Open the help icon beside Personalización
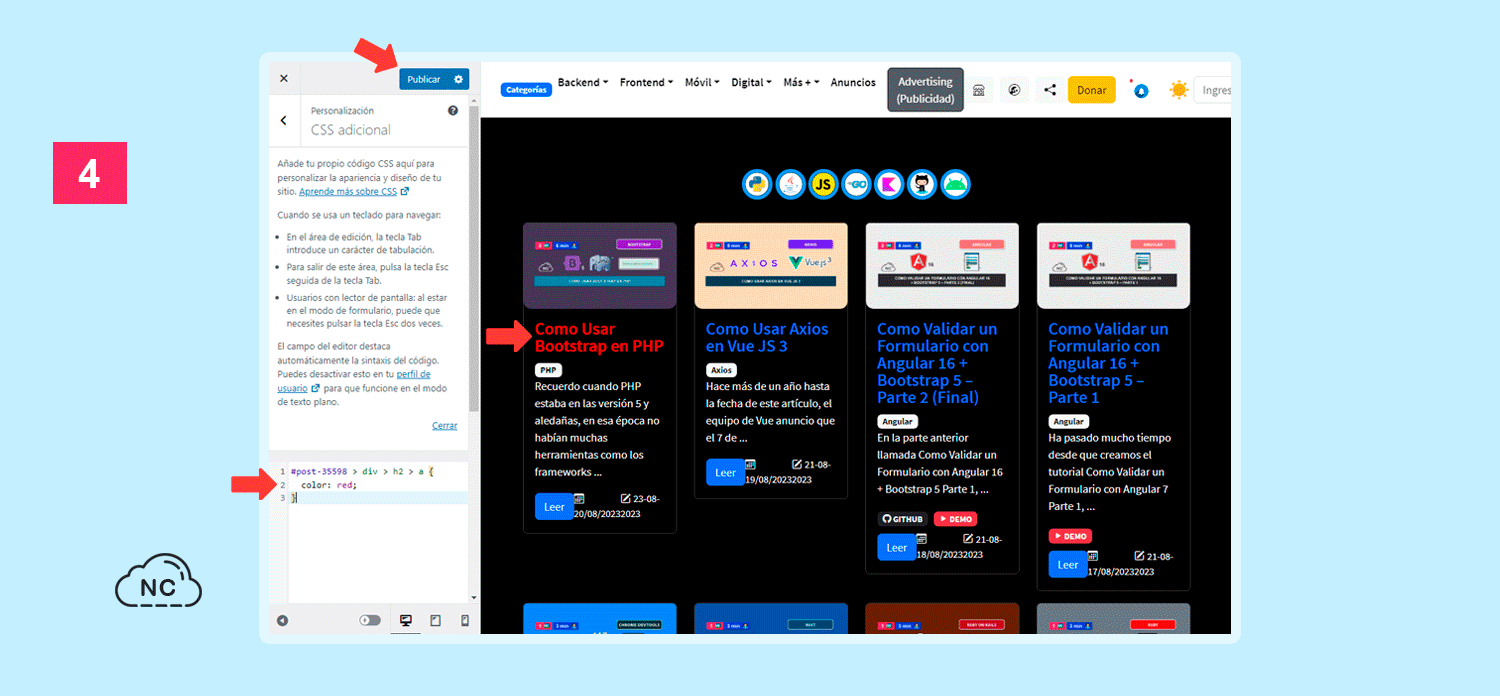 coord(453,111)
